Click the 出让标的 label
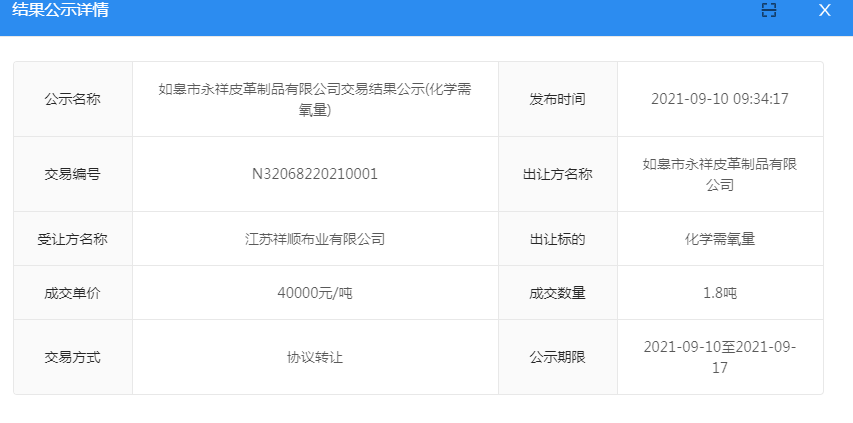This screenshot has height=423, width=853. pyautogui.click(x=557, y=239)
